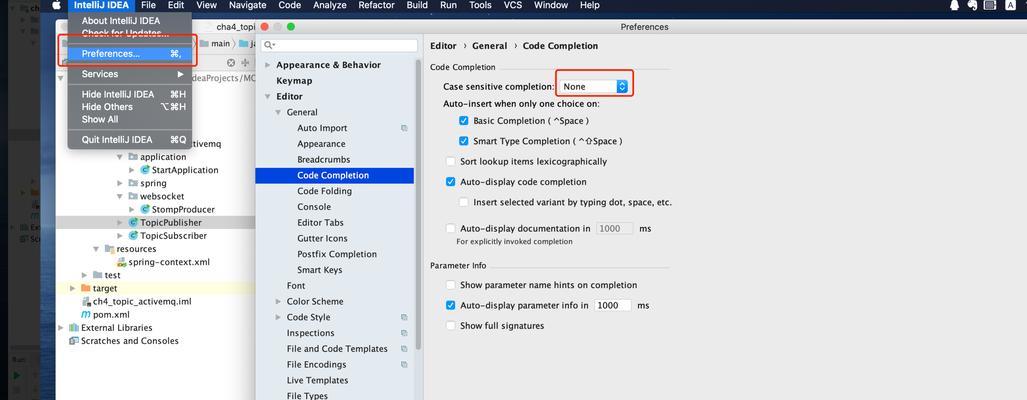Enable Auto-display documentation checkbox
The width and height of the screenshot is (1027, 400).
point(451,228)
